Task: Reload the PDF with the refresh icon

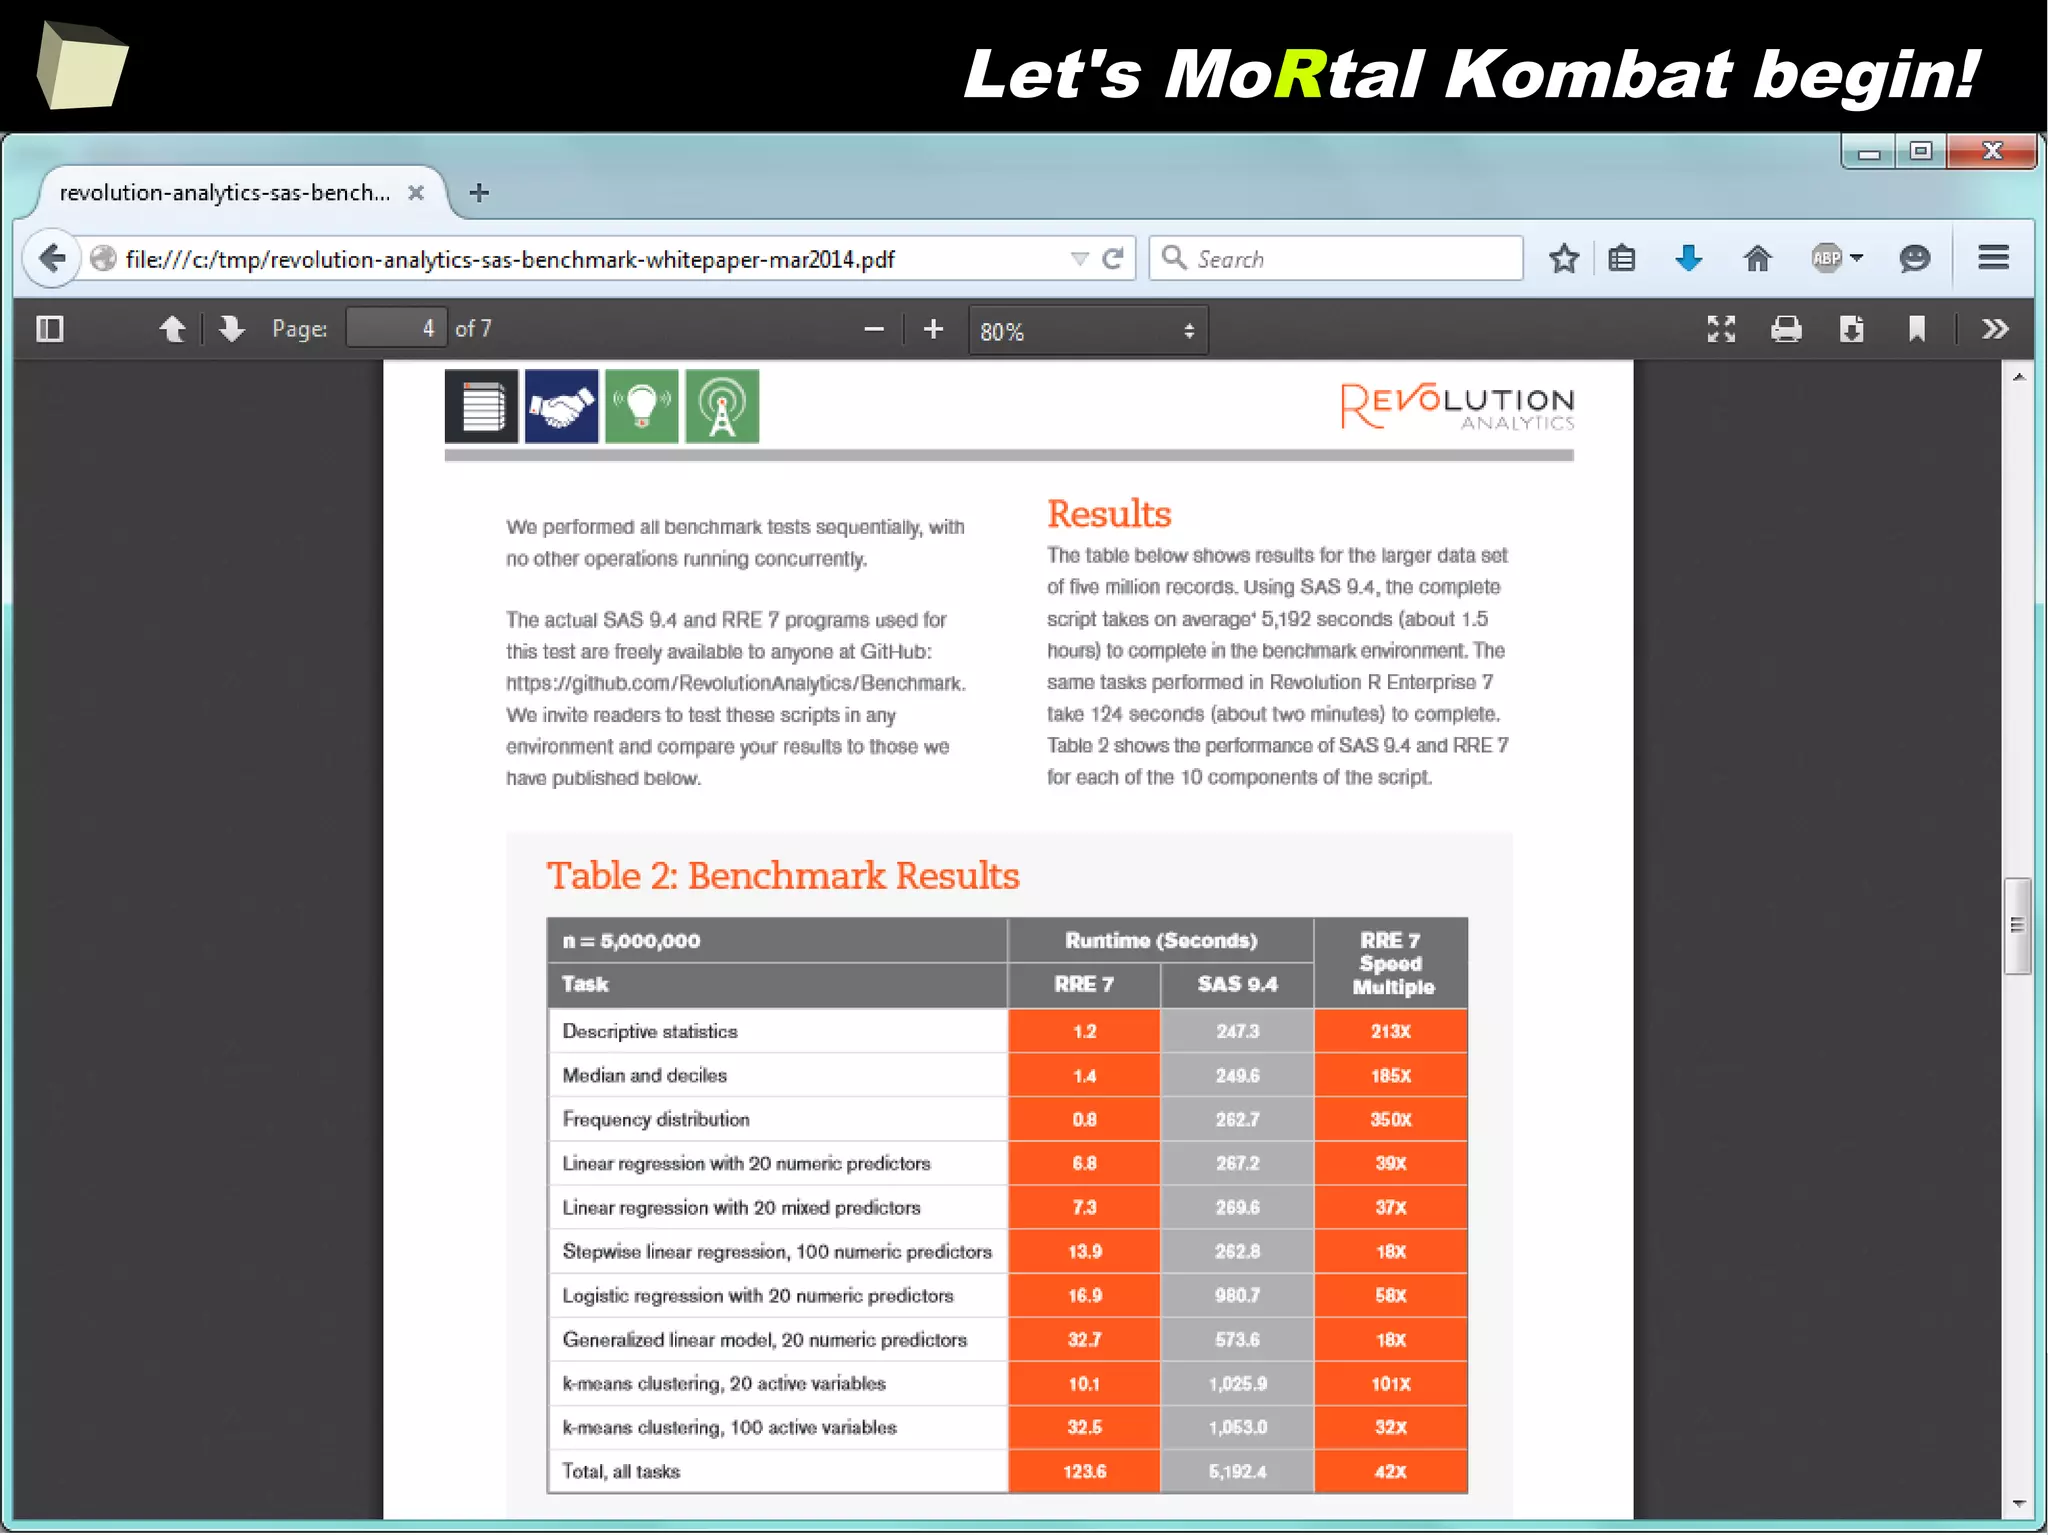Action: pyautogui.click(x=1113, y=259)
